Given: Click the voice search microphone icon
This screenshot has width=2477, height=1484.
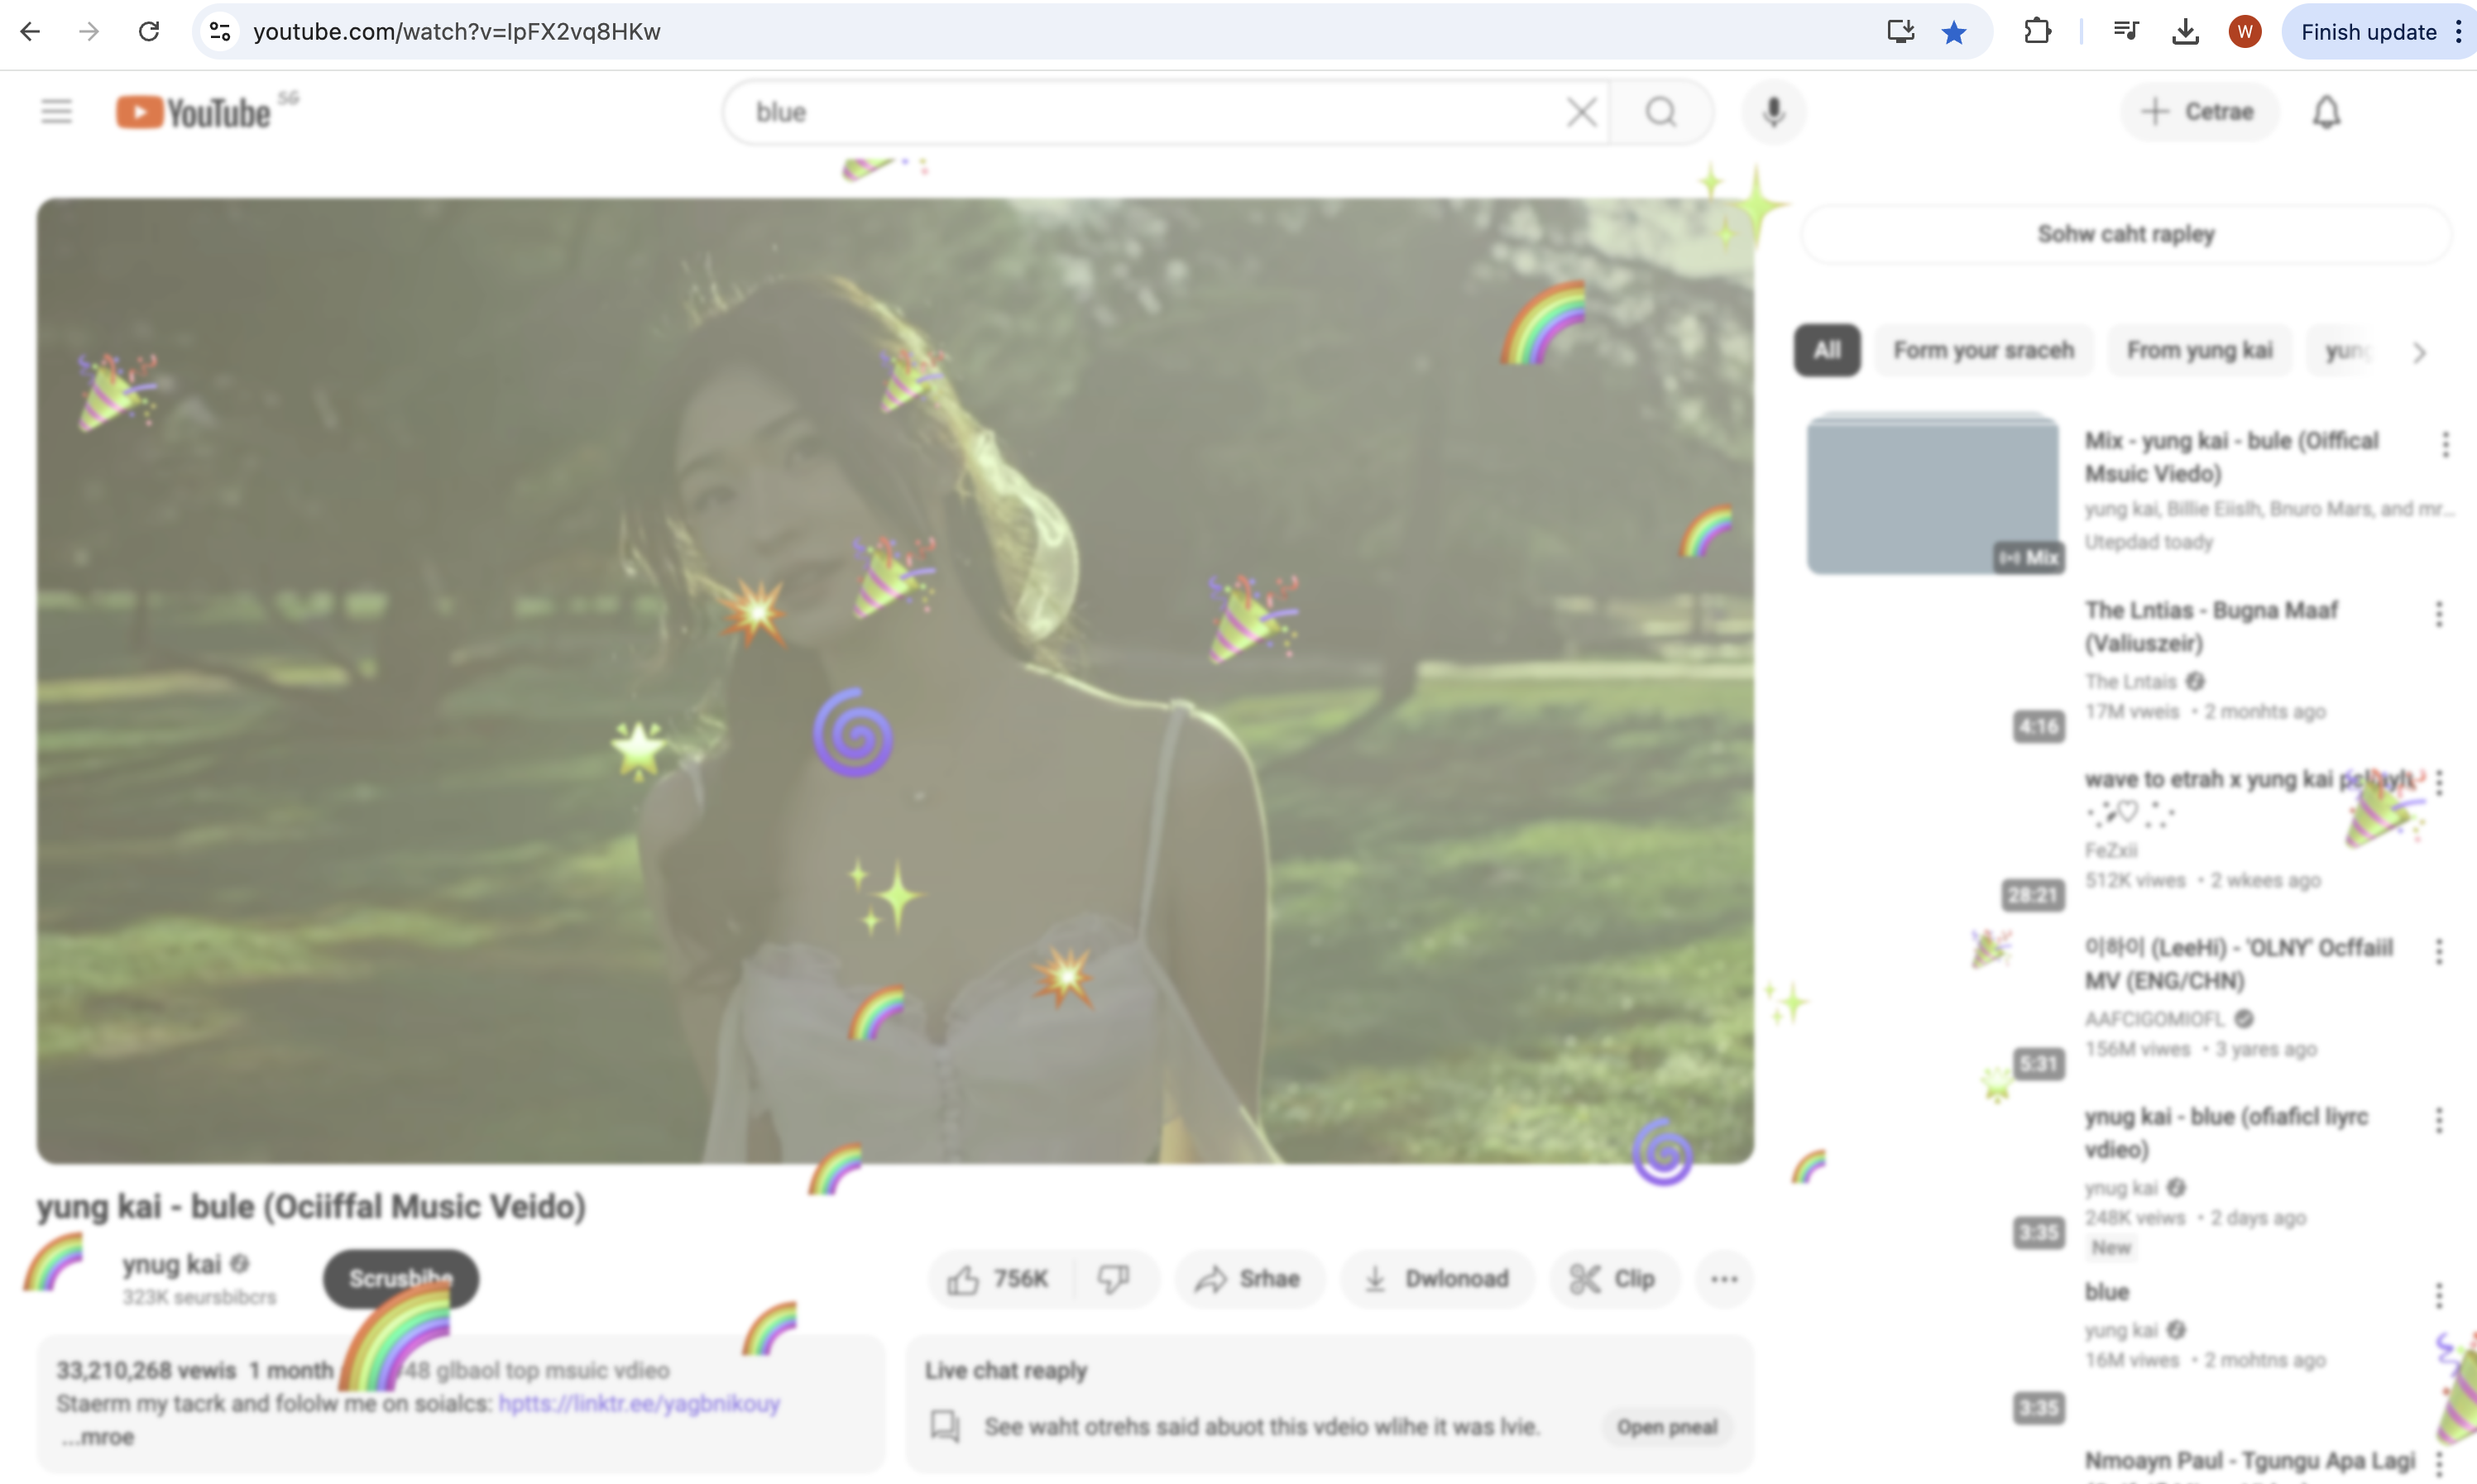Looking at the screenshot, I should [x=1773, y=111].
